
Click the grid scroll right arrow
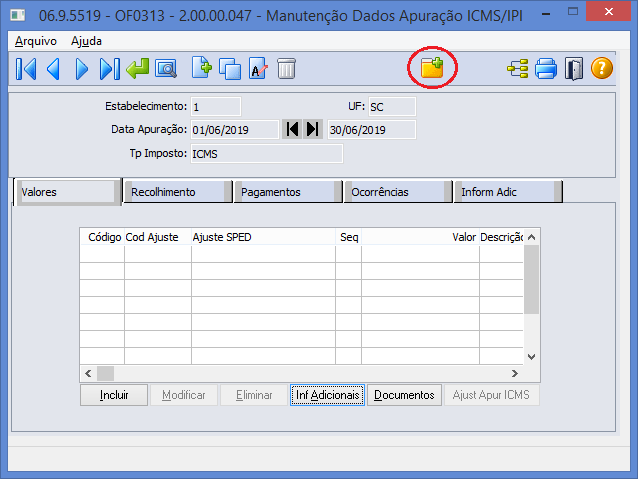515,373
